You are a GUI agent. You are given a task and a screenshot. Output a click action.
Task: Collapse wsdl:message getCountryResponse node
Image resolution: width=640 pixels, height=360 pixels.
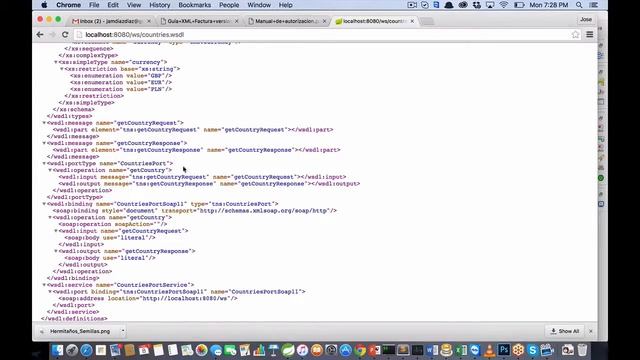[44, 143]
